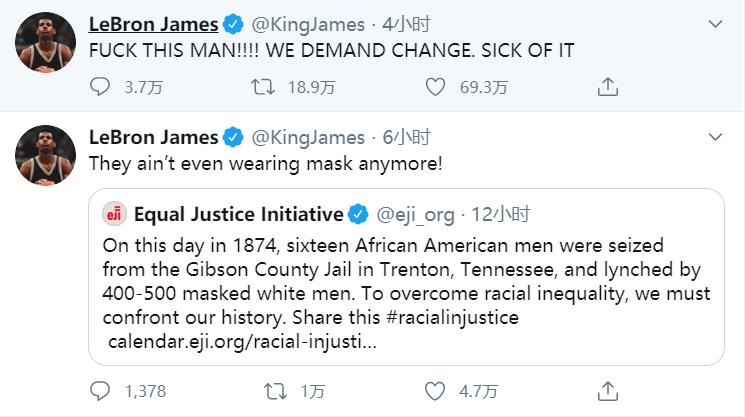Reply to the "FUCK THIS MAN" tweet
The image size is (745, 417).
[x=101, y=88]
